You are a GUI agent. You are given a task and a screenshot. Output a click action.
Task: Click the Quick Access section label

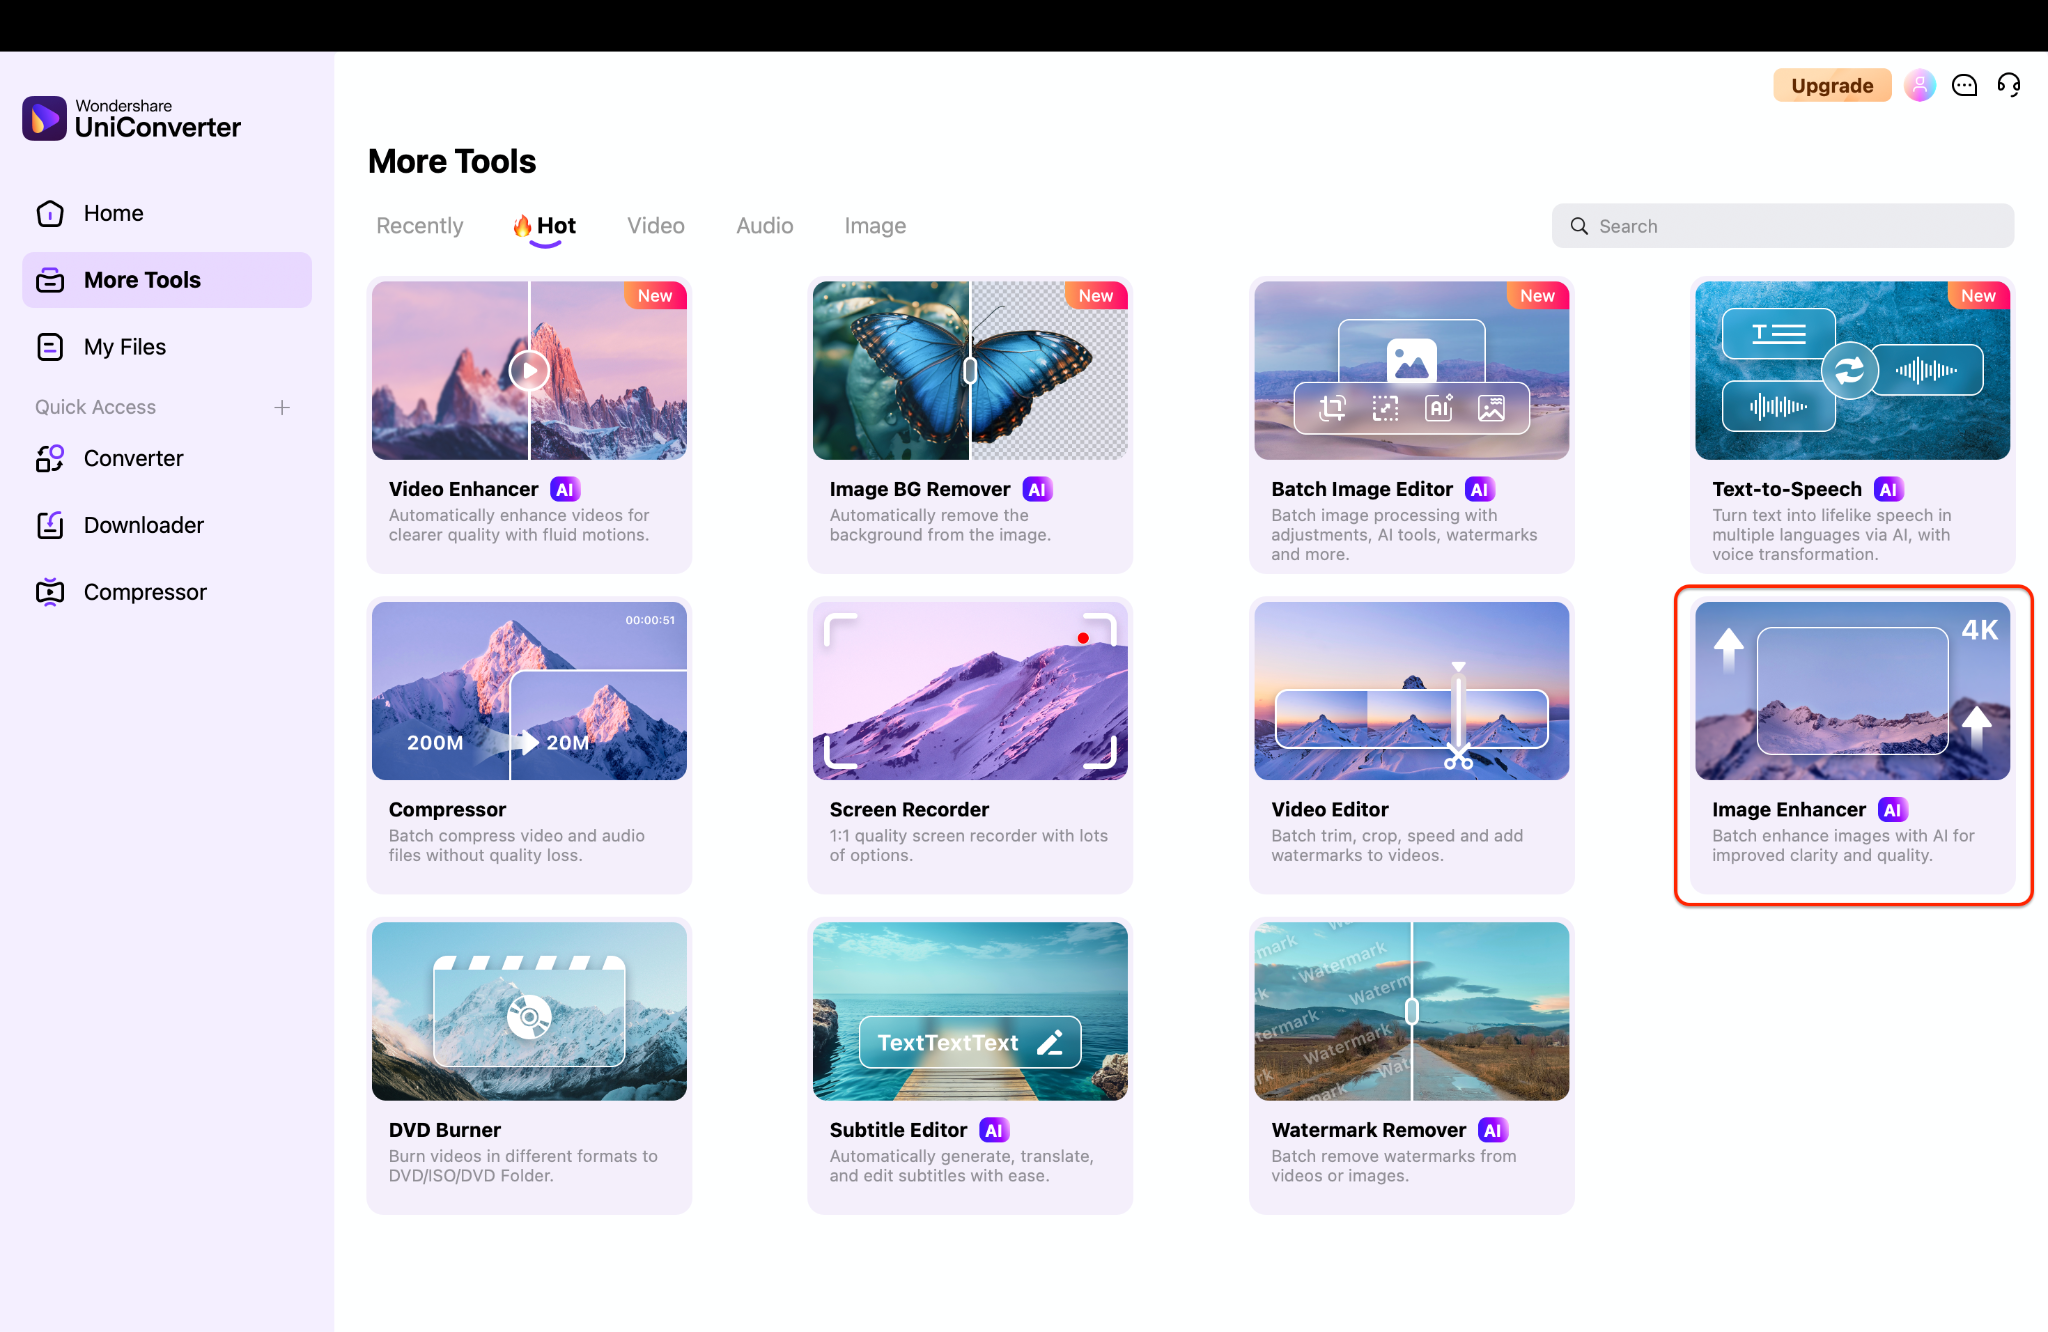(x=95, y=407)
